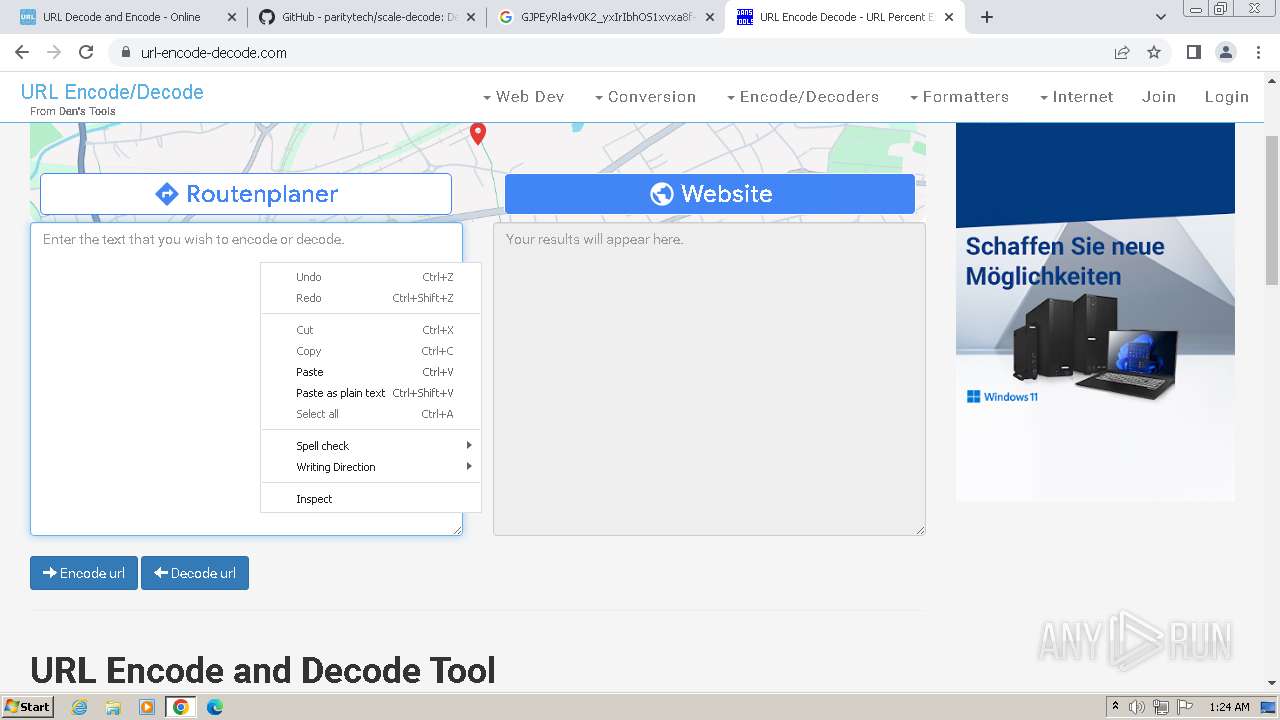
Task: Click the share page icon in address bar
Action: [x=1122, y=52]
